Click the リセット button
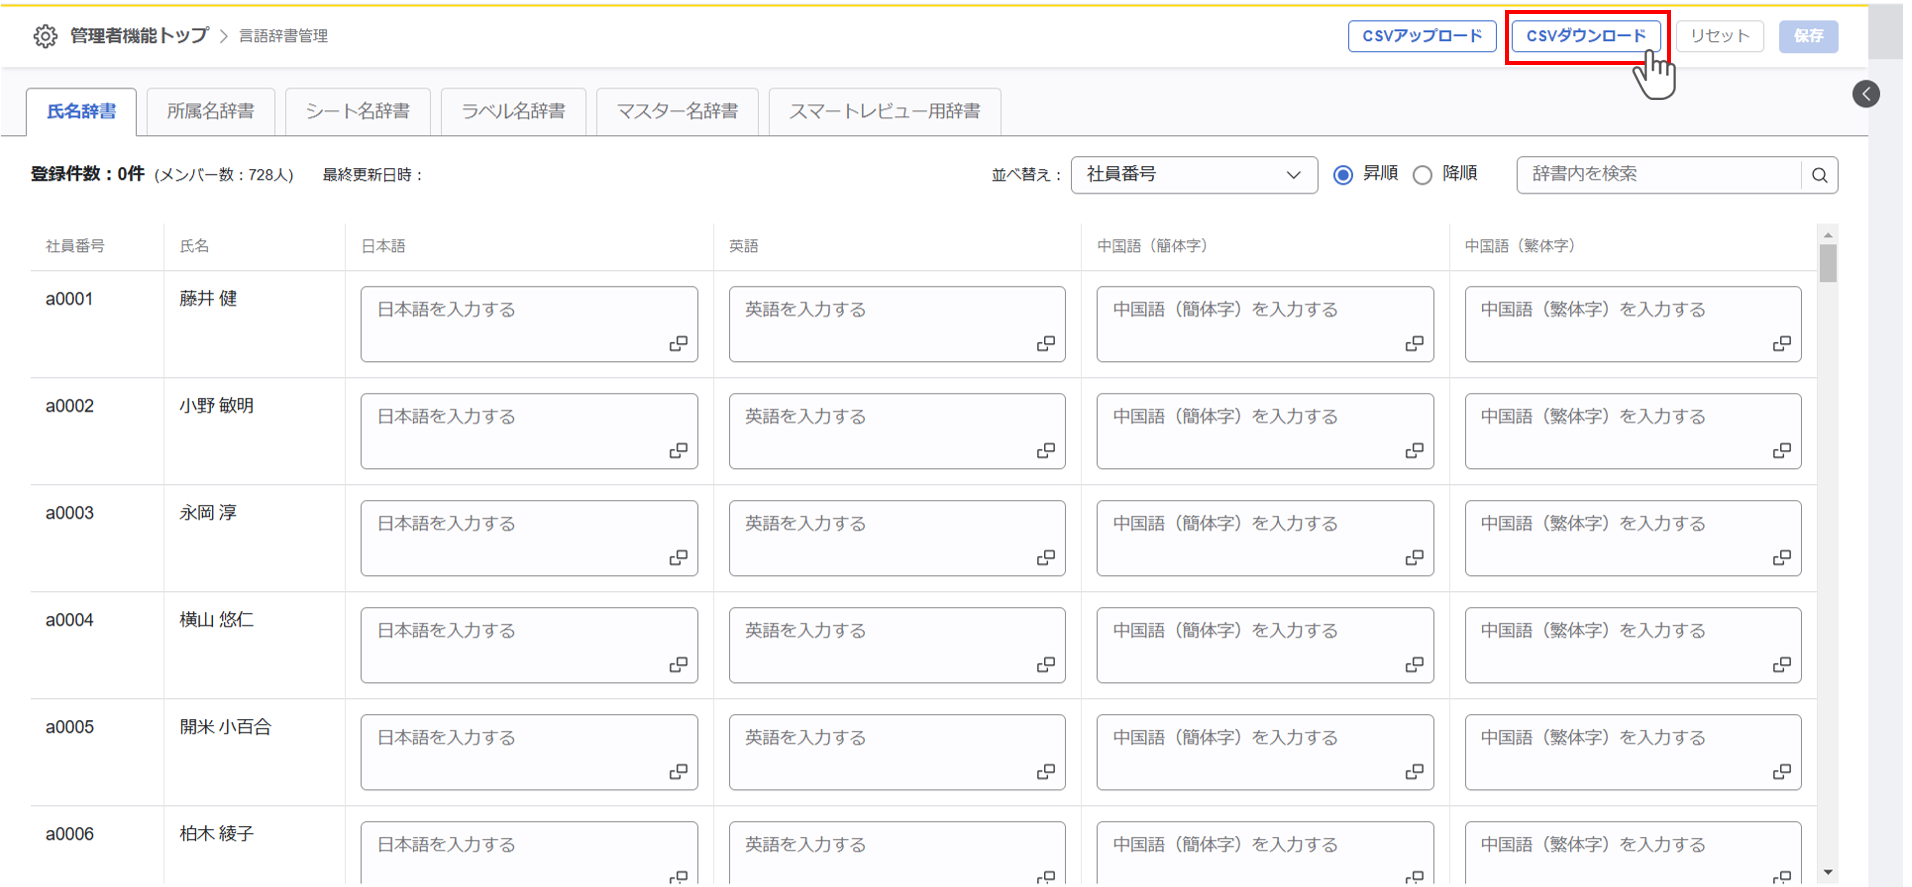The height and width of the screenshot is (887, 1912). 1720,36
